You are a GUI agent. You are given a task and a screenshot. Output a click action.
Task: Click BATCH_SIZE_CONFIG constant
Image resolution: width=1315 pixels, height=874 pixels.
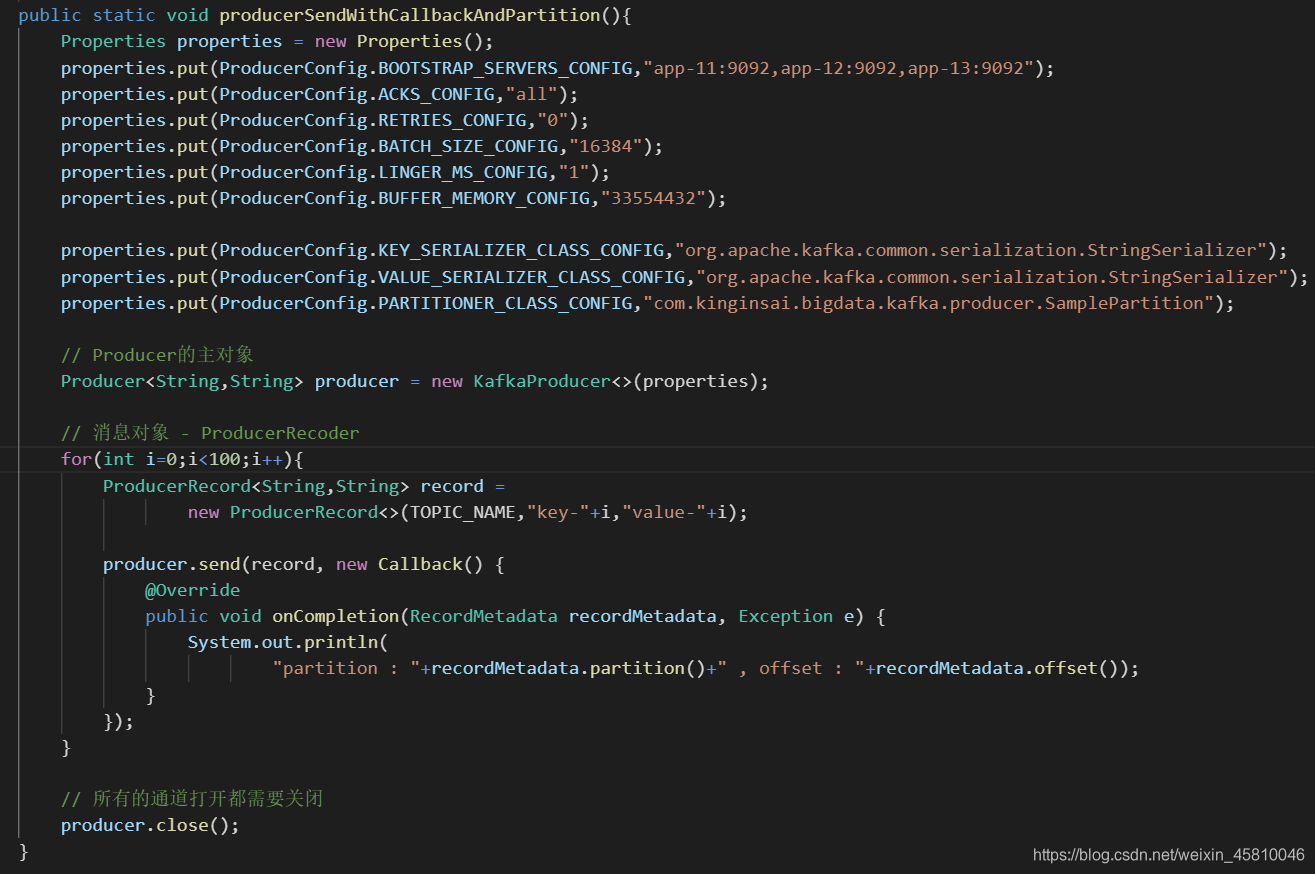[x=468, y=146]
